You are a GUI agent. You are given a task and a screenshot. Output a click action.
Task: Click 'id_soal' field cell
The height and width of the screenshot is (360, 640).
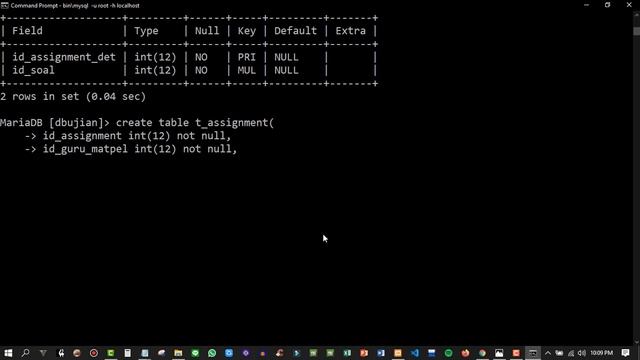coord(33,70)
